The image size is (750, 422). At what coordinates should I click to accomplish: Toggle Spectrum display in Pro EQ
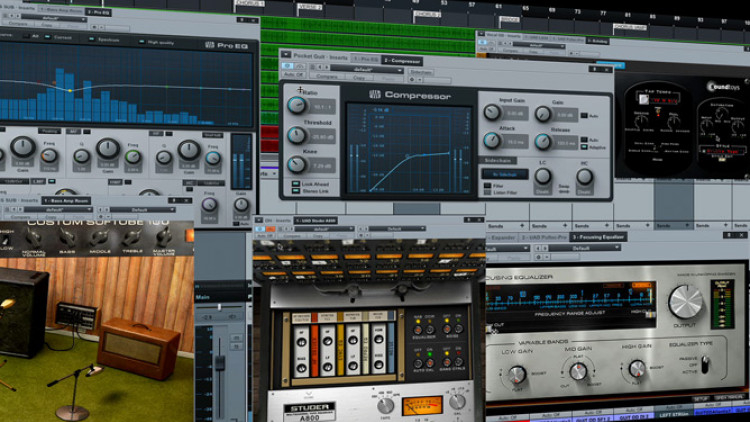[91, 39]
